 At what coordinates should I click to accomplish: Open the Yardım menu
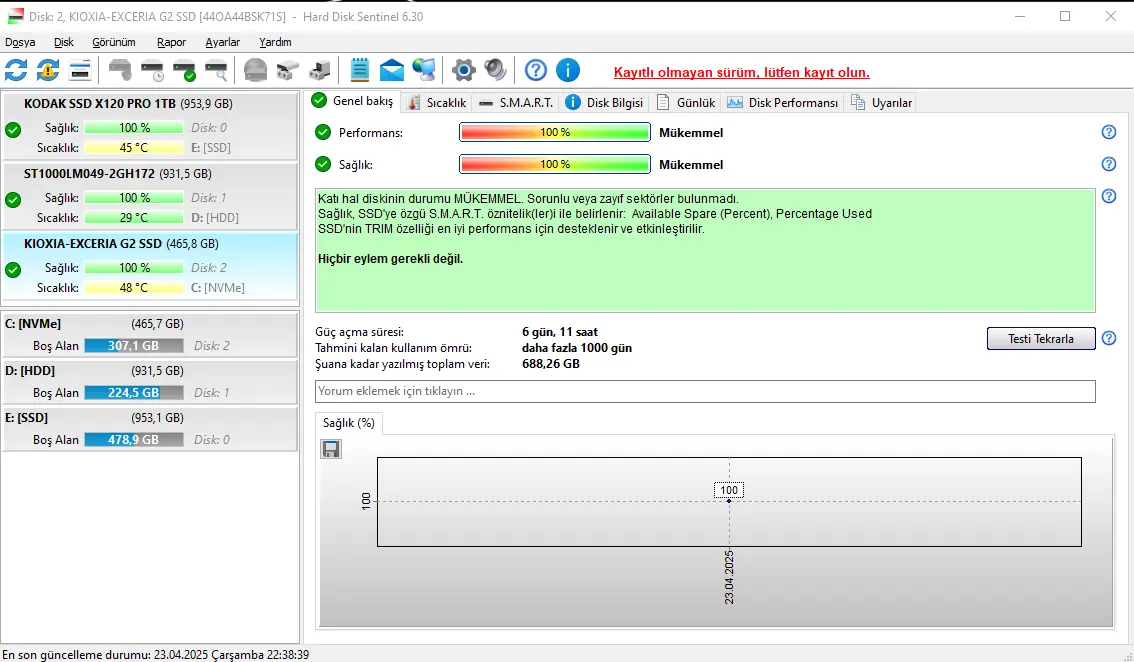pyautogui.click(x=276, y=42)
